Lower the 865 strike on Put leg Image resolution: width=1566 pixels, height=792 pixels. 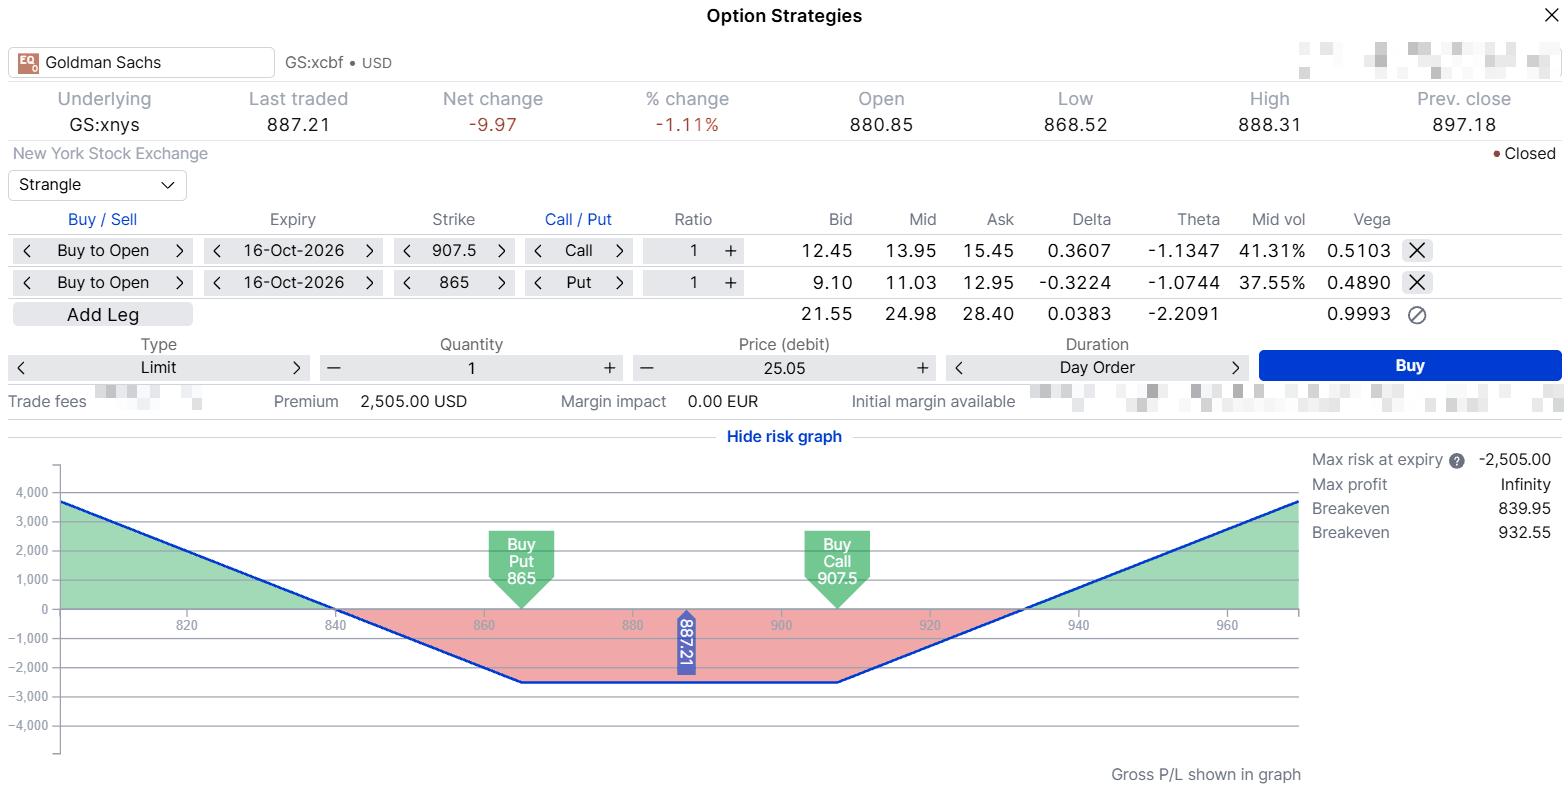(x=407, y=283)
